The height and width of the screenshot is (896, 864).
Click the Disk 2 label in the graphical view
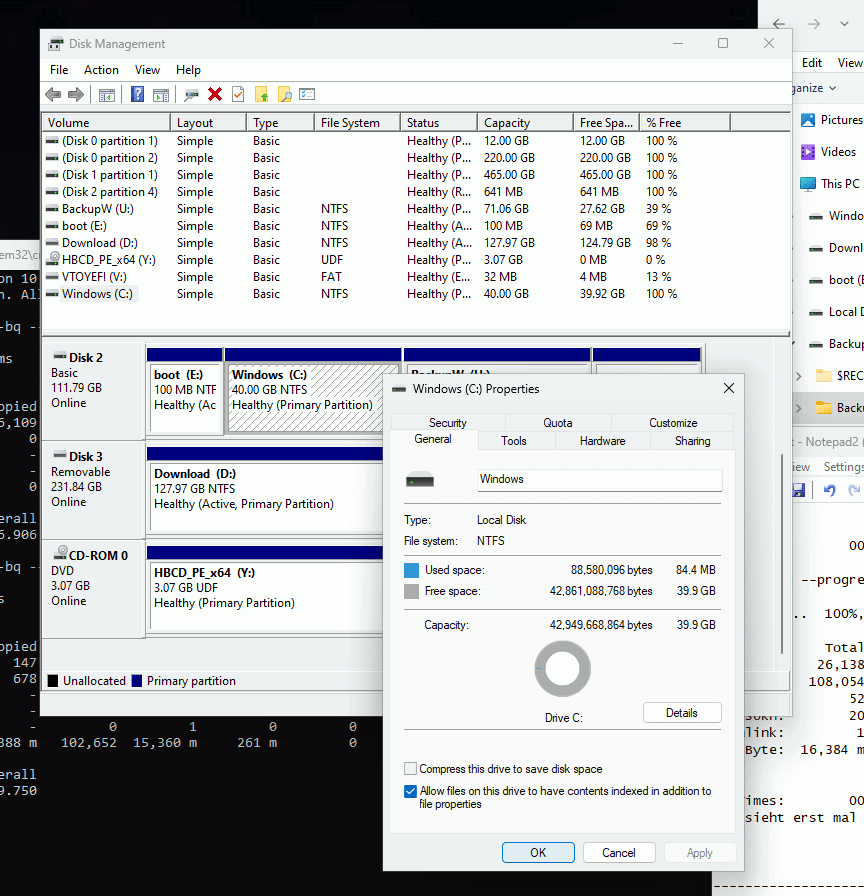point(86,358)
